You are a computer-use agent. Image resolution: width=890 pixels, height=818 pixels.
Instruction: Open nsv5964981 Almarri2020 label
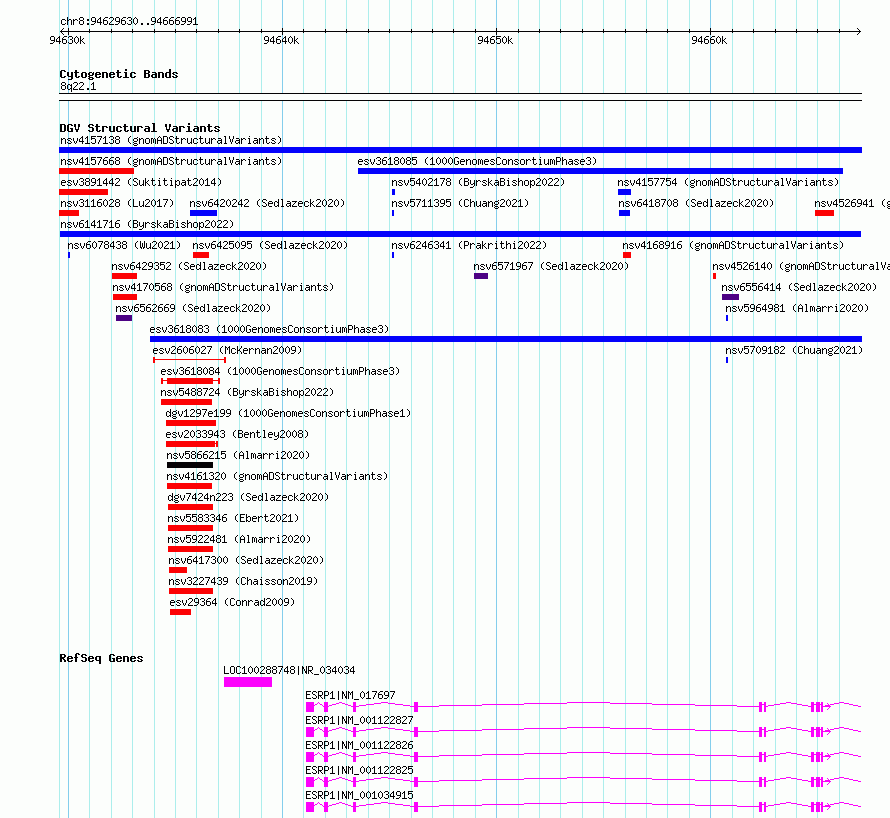tap(797, 308)
